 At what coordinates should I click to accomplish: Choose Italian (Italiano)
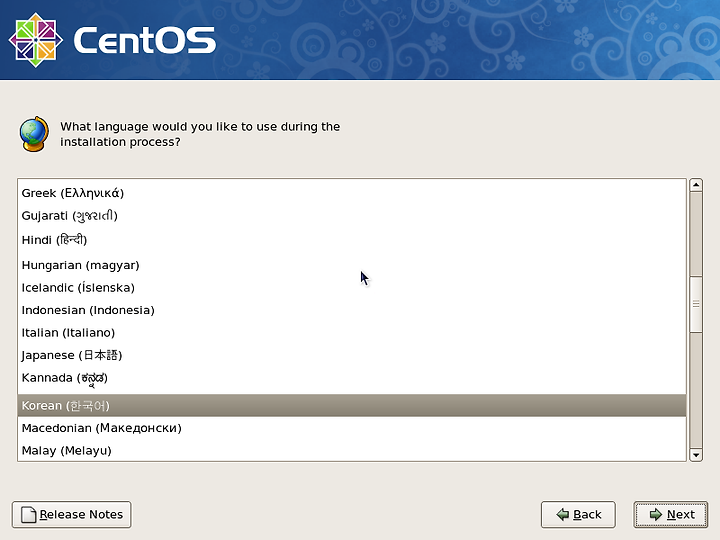352,332
